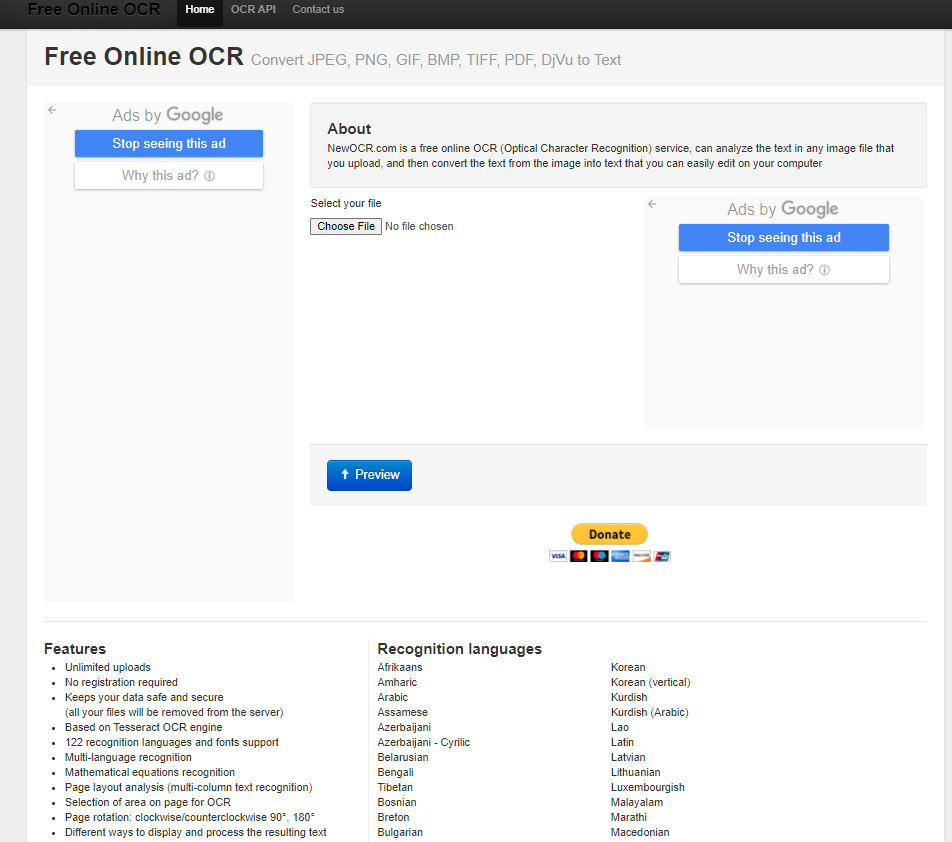Open the Home tab in navbar

click(x=200, y=10)
